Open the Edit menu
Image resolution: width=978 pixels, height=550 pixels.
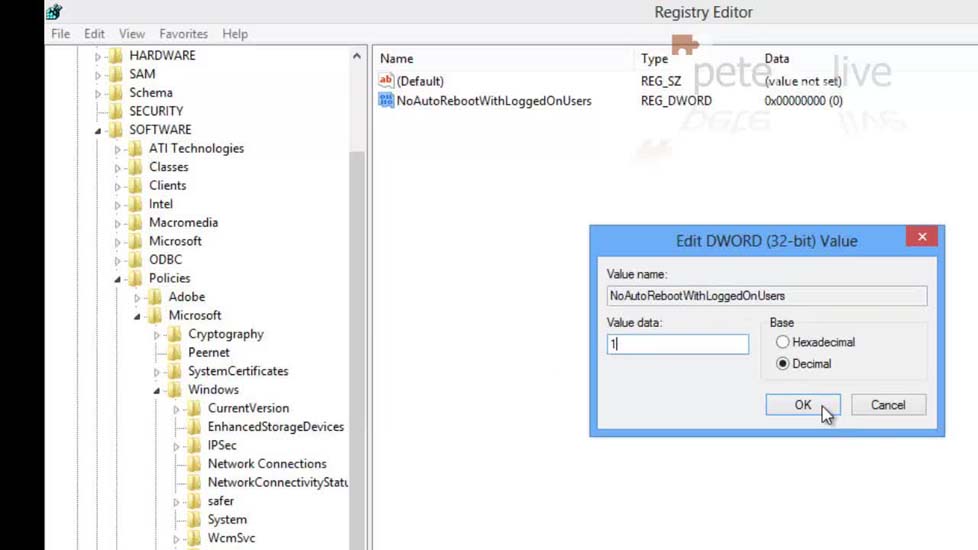pos(94,34)
